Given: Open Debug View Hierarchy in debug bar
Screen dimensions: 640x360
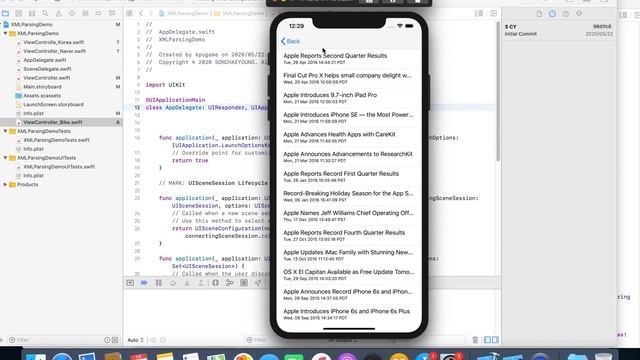Looking at the screenshot, I should [x=216, y=282].
